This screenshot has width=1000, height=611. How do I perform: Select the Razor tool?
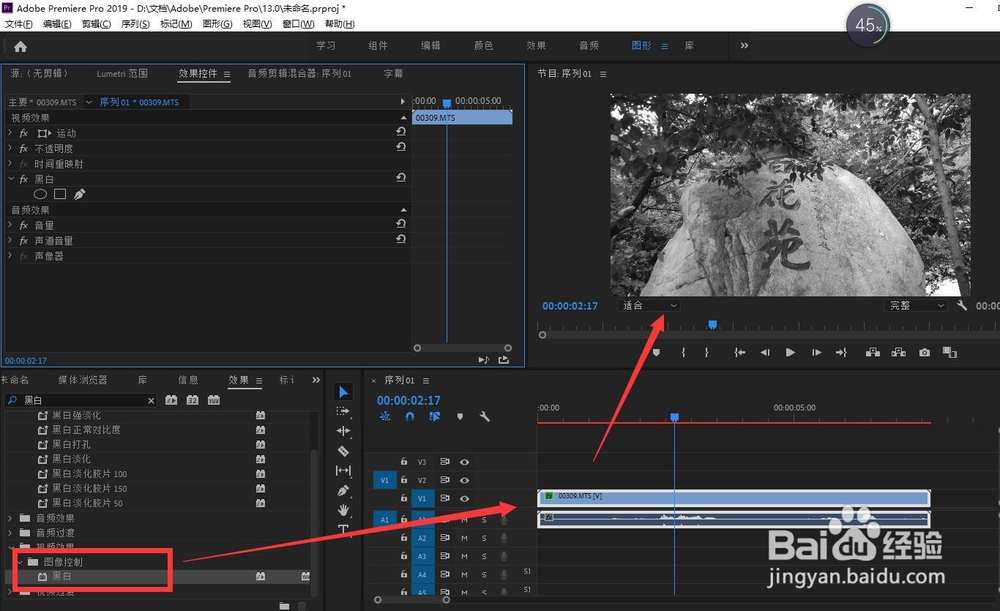343,451
